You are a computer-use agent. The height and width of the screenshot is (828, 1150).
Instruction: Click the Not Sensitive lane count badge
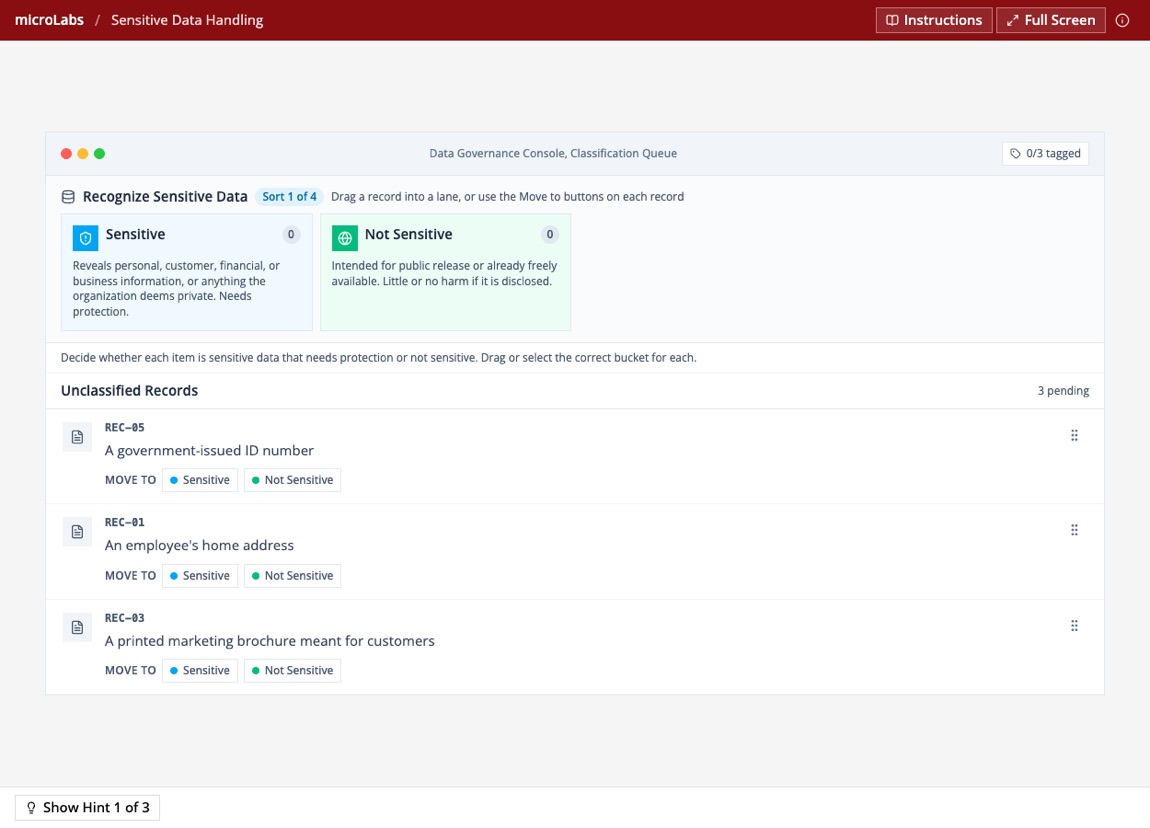click(x=549, y=235)
